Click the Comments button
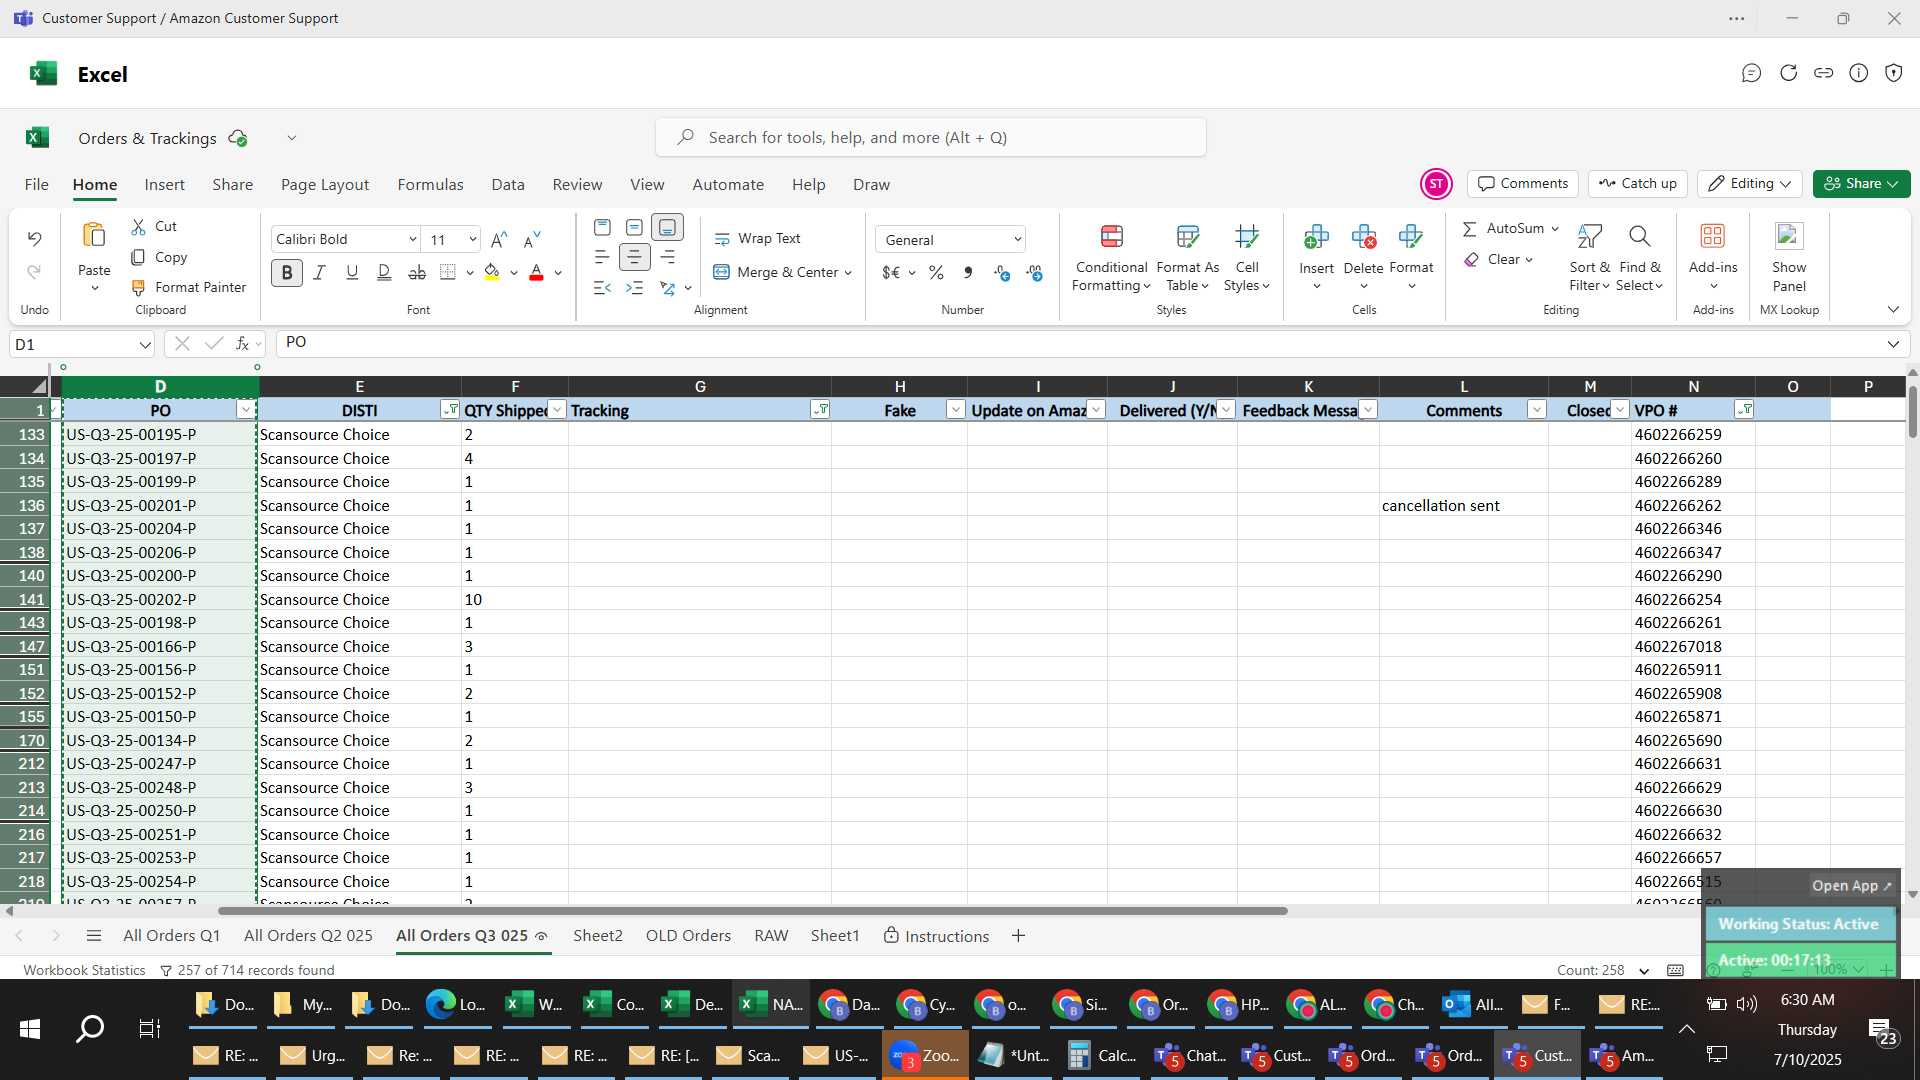 tap(1523, 184)
